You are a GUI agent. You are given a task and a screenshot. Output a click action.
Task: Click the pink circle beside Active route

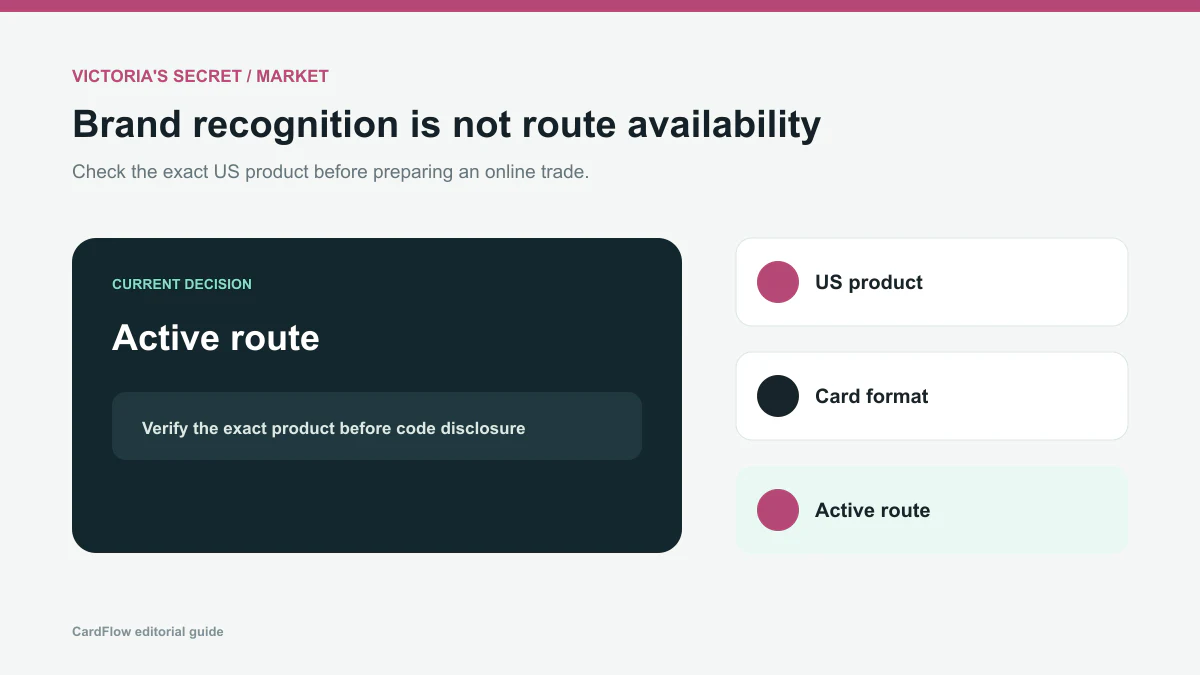click(778, 510)
